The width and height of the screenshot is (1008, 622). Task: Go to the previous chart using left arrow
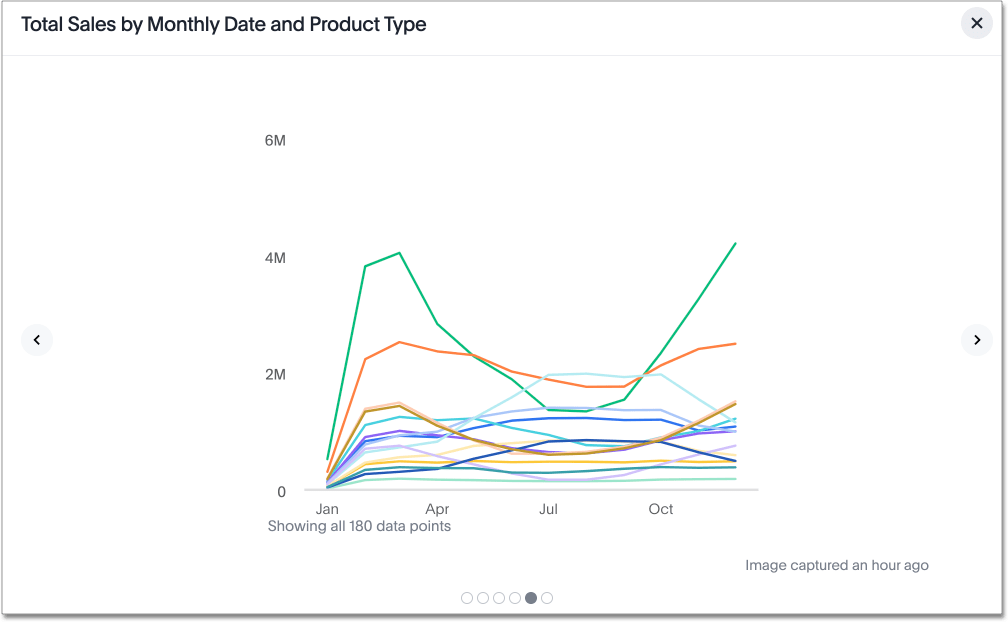37,340
